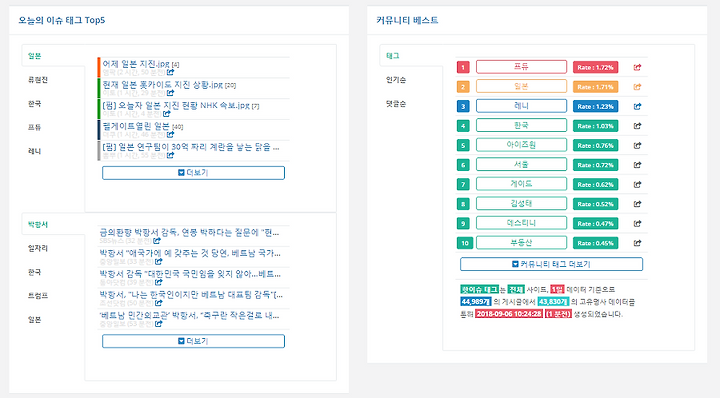720x398 pixels.
Task: Expand 더보기 under the 일본 post list
Action: tap(193, 173)
